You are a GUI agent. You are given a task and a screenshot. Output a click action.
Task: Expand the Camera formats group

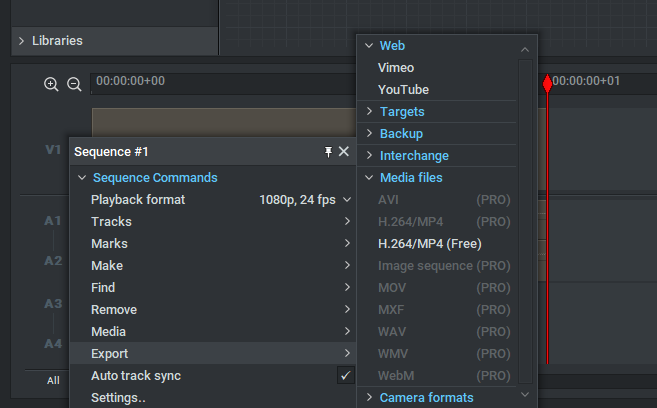tap(369, 398)
